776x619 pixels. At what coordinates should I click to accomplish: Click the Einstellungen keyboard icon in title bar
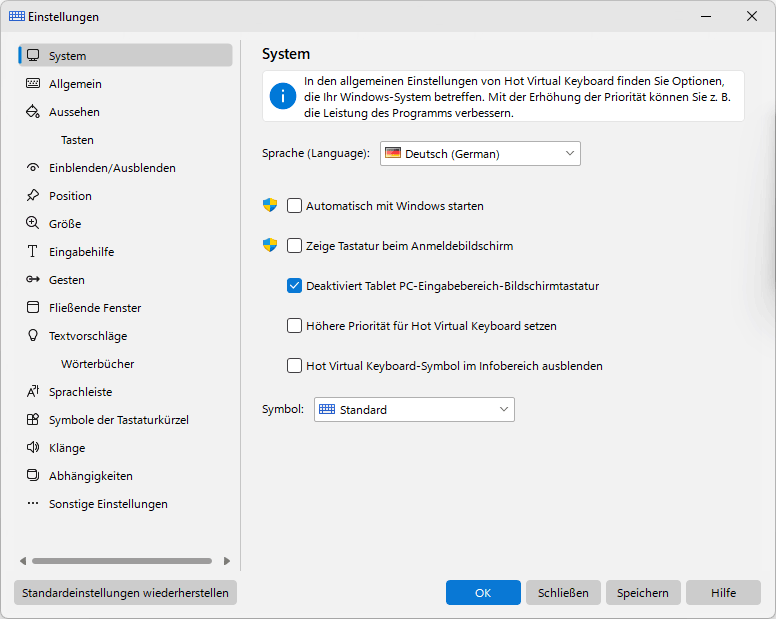click(x=17, y=16)
